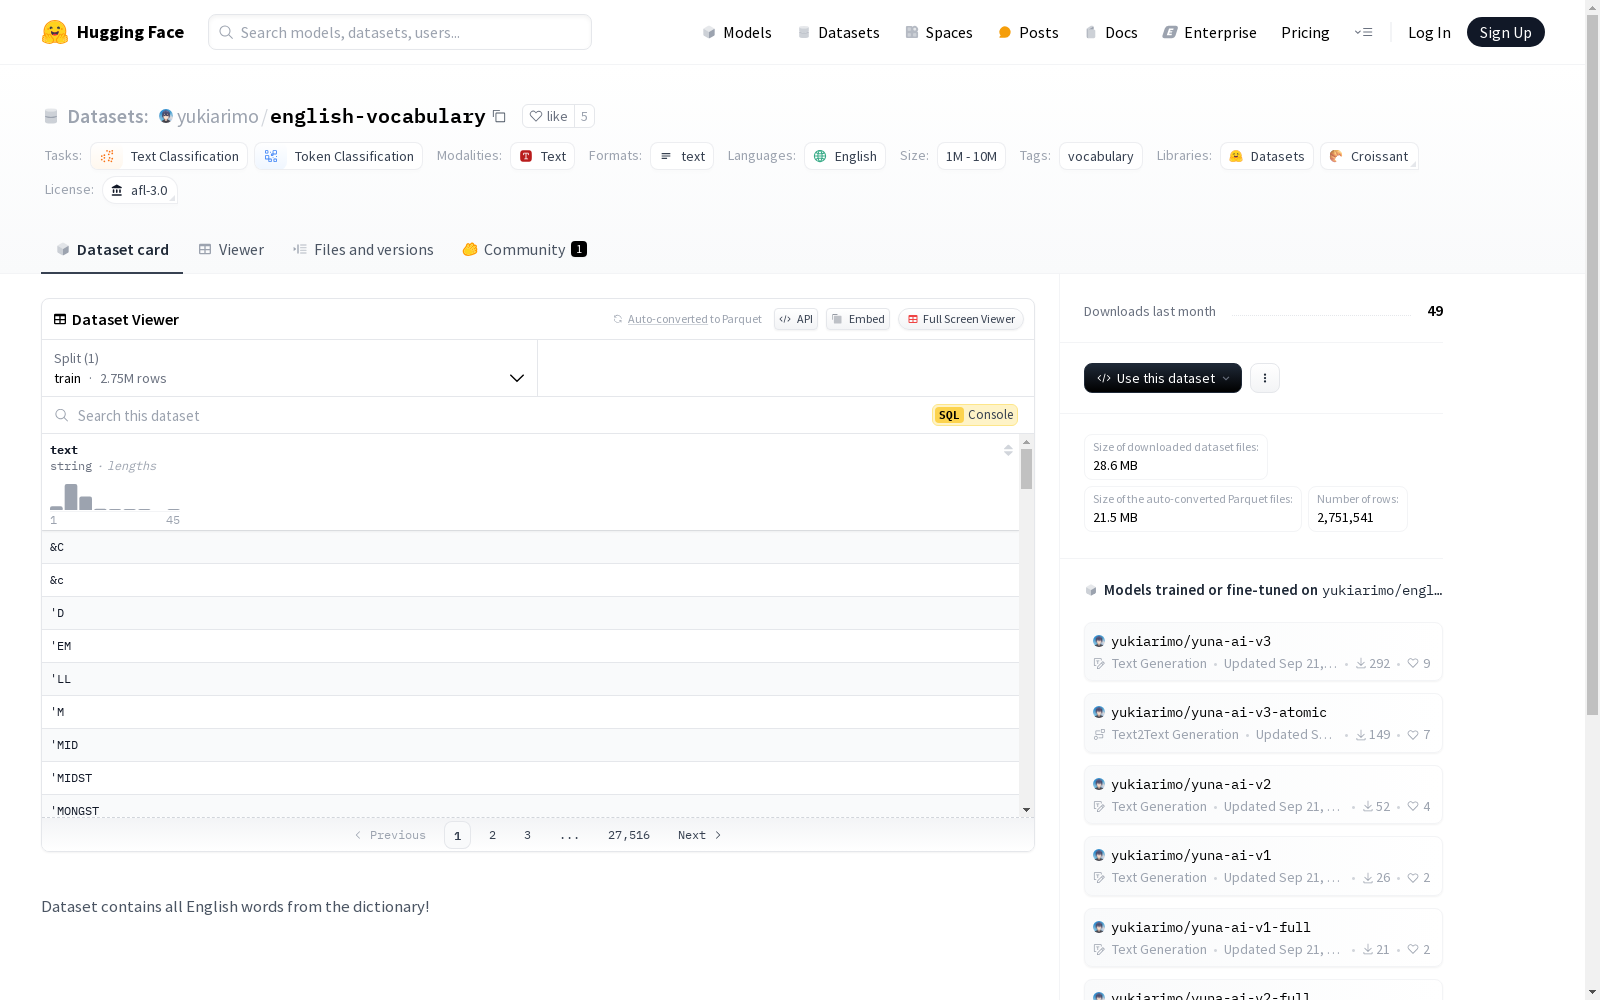Click the text length histogram chart
Image resolution: width=1600 pixels, height=1000 pixels.
tap(115, 497)
